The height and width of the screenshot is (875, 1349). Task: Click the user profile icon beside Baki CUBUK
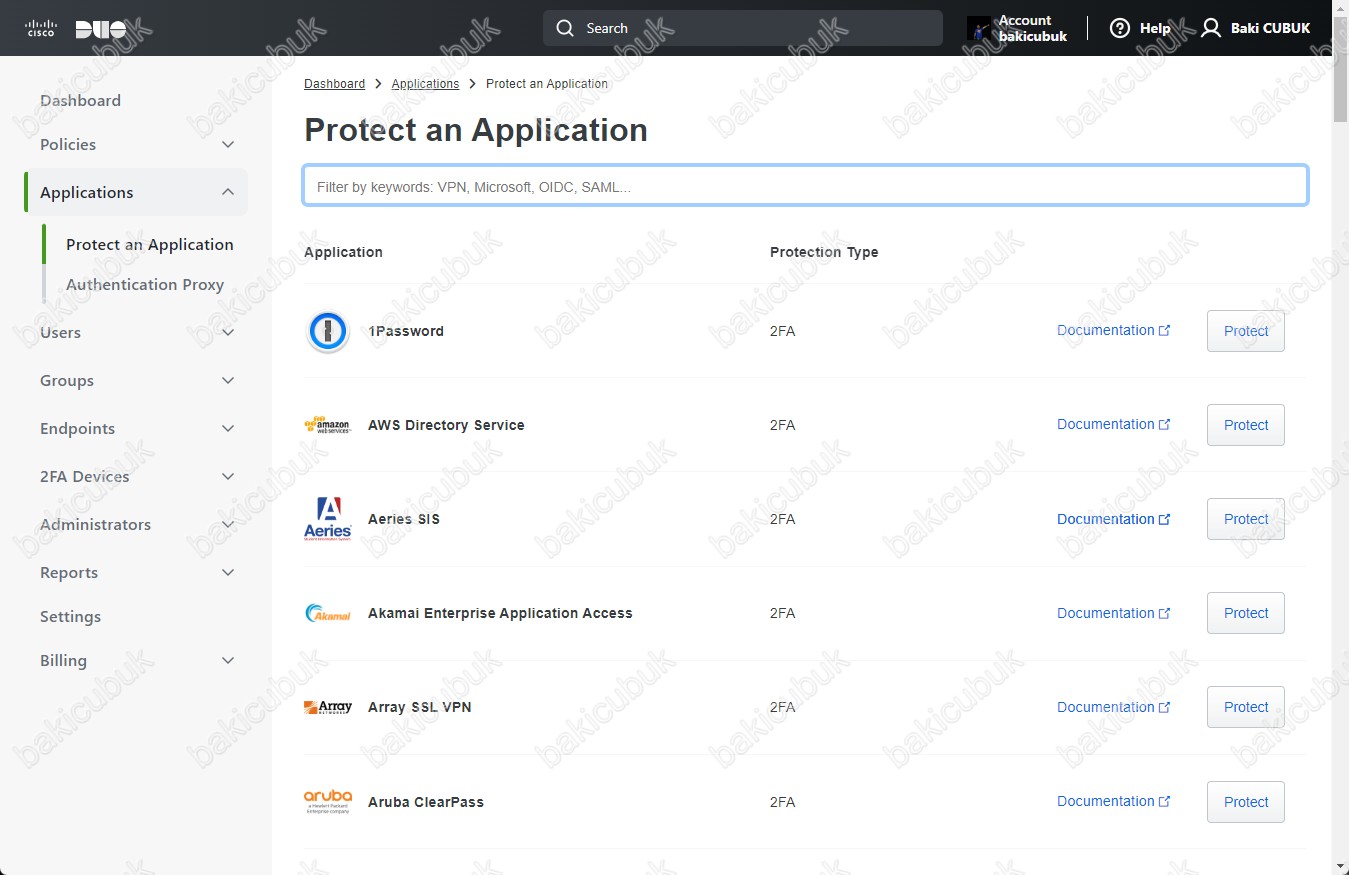(1211, 28)
